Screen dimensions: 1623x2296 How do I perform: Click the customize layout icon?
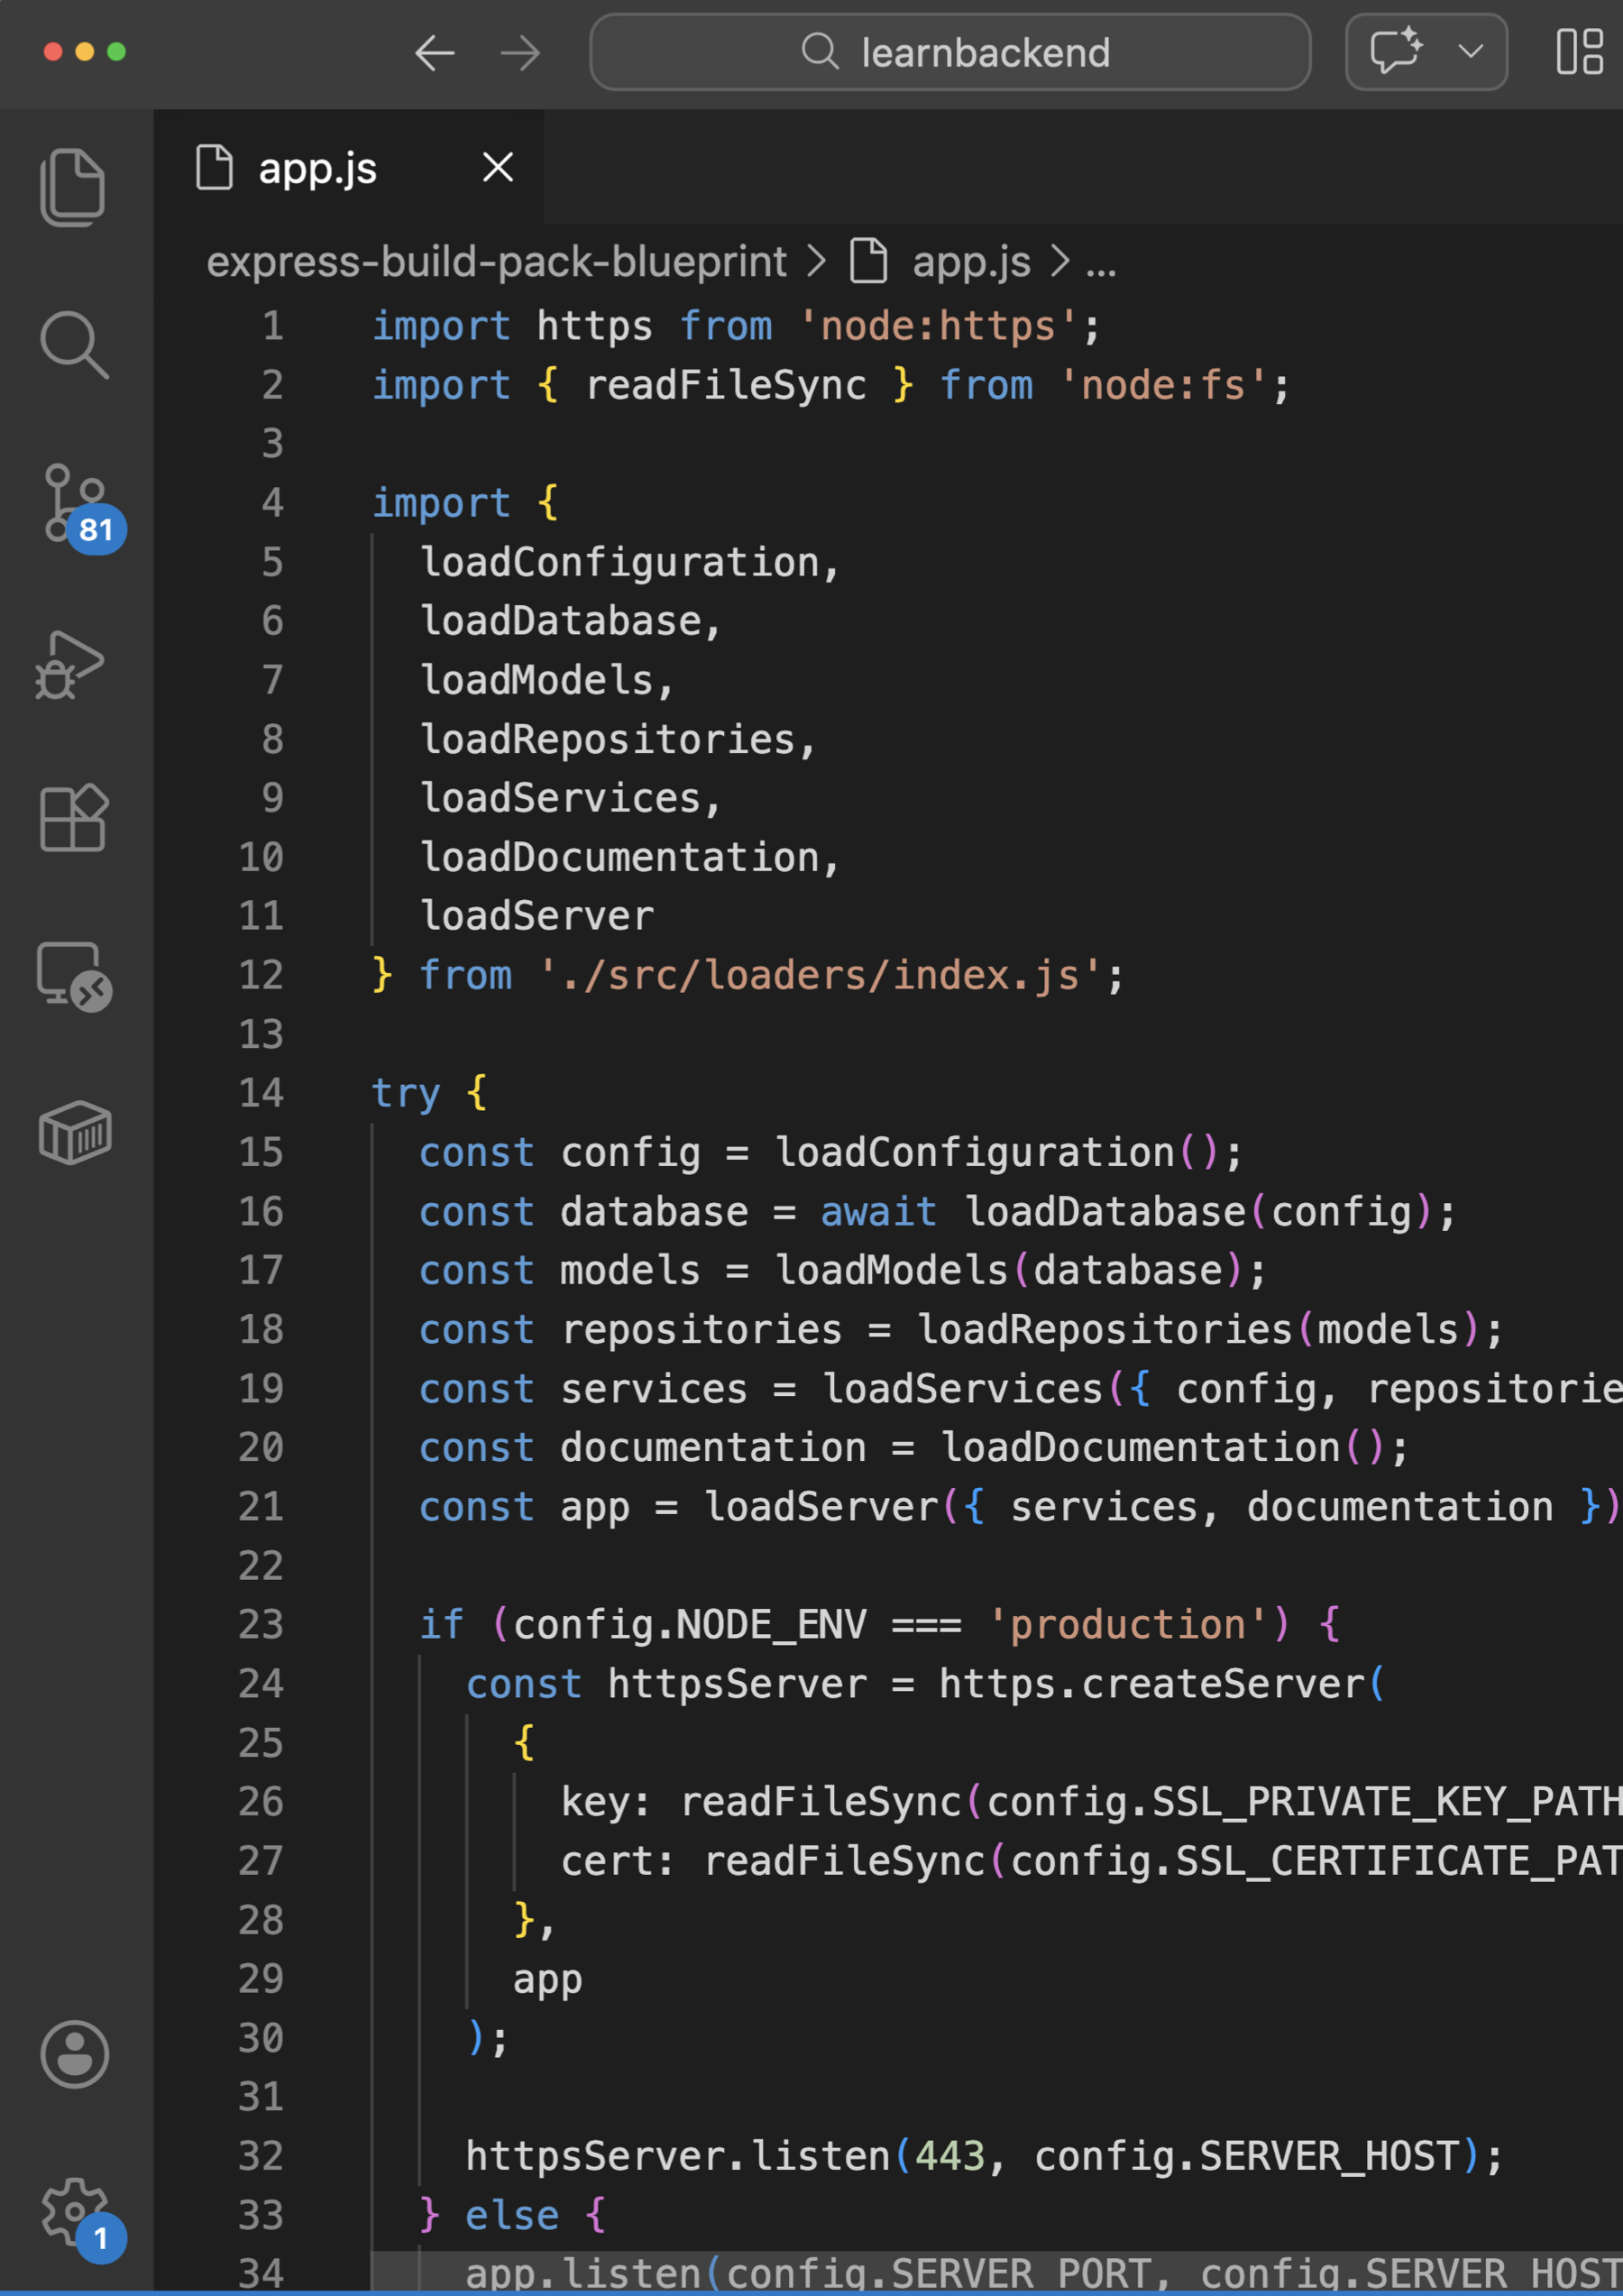pyautogui.click(x=1580, y=51)
